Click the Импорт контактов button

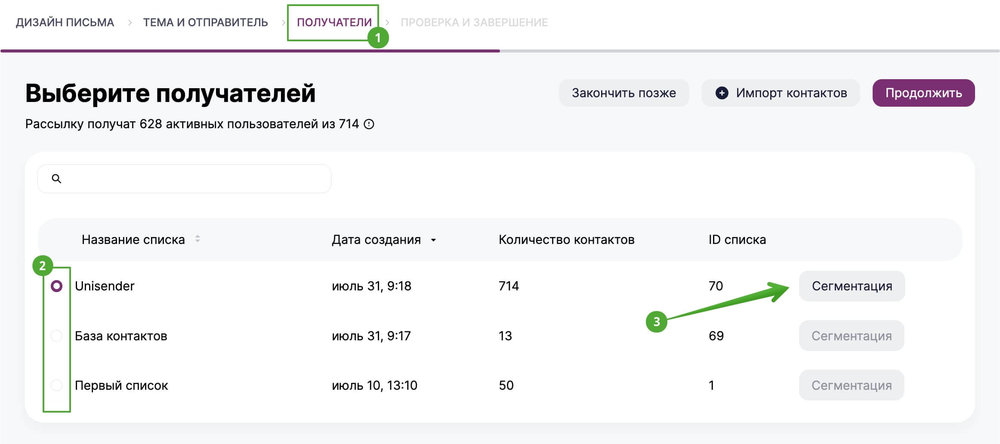(781, 93)
